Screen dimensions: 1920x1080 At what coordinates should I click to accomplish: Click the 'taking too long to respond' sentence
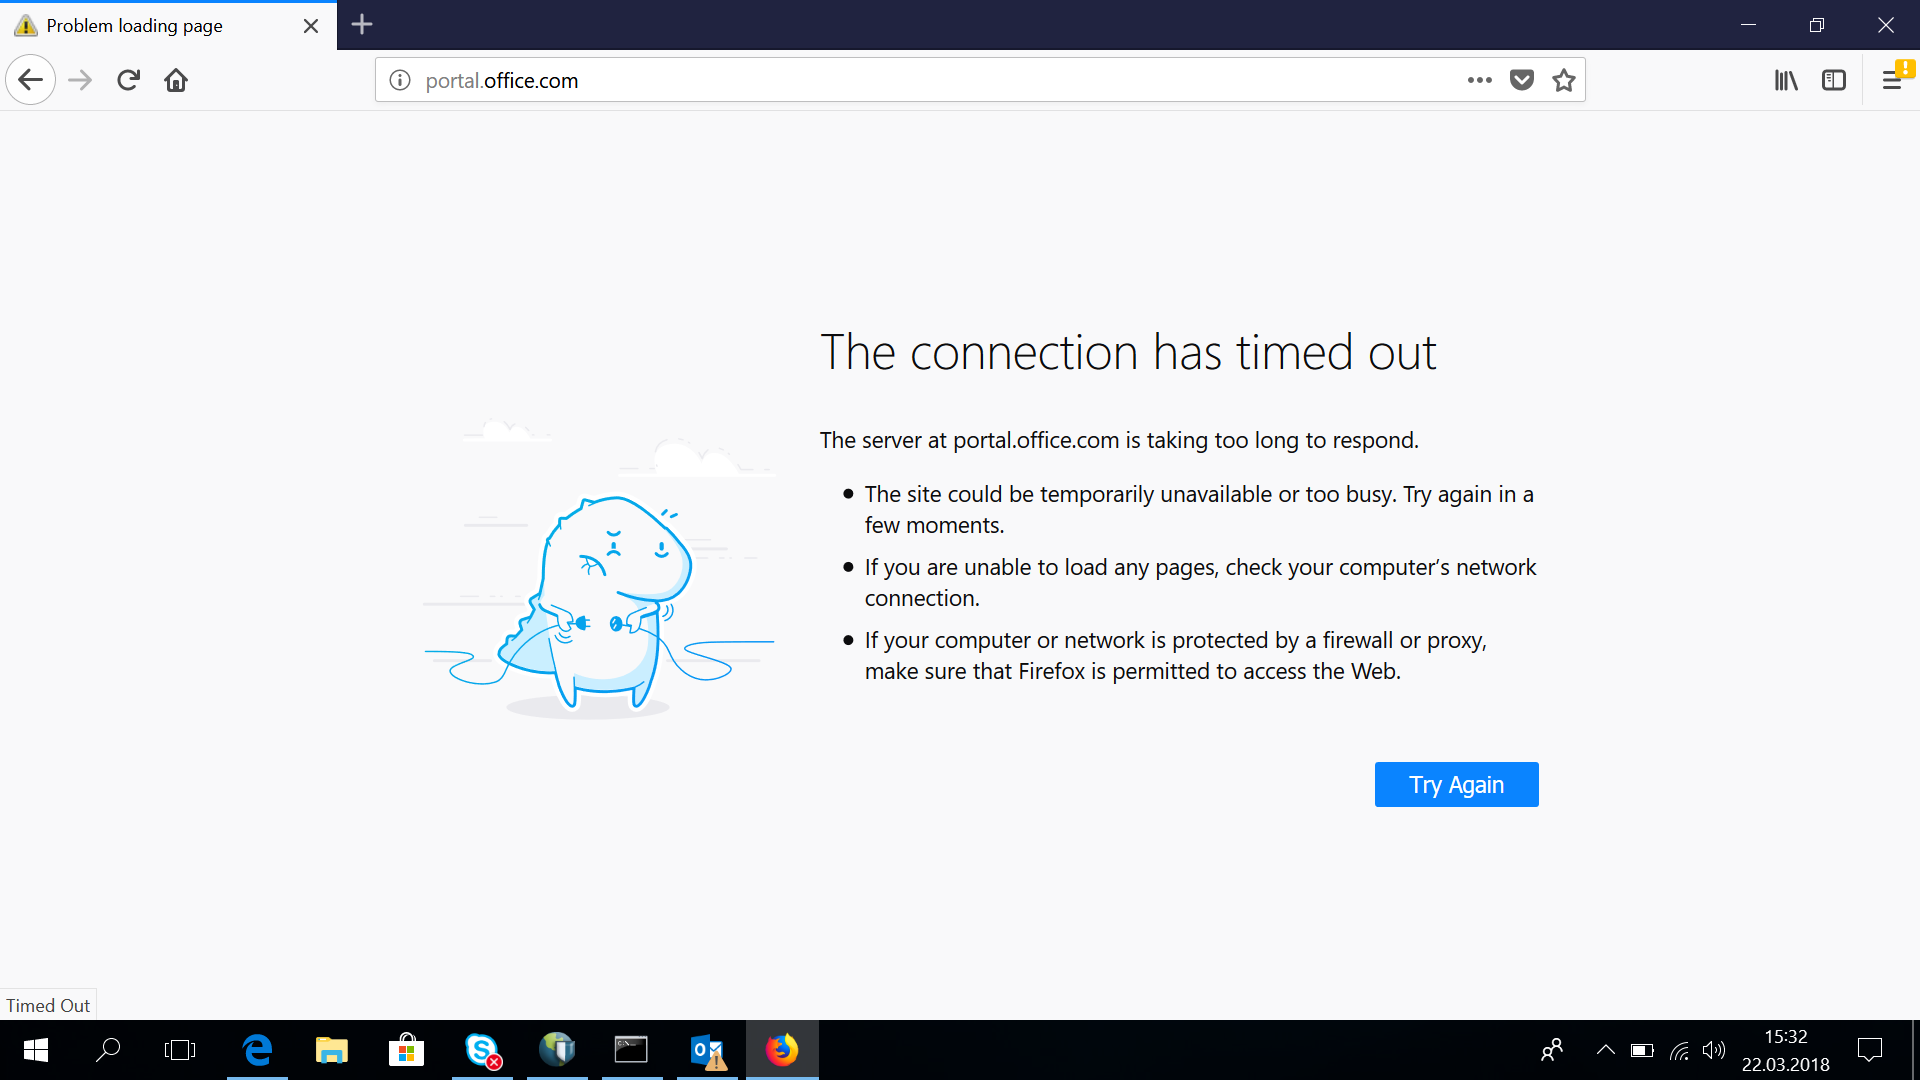[1119, 440]
